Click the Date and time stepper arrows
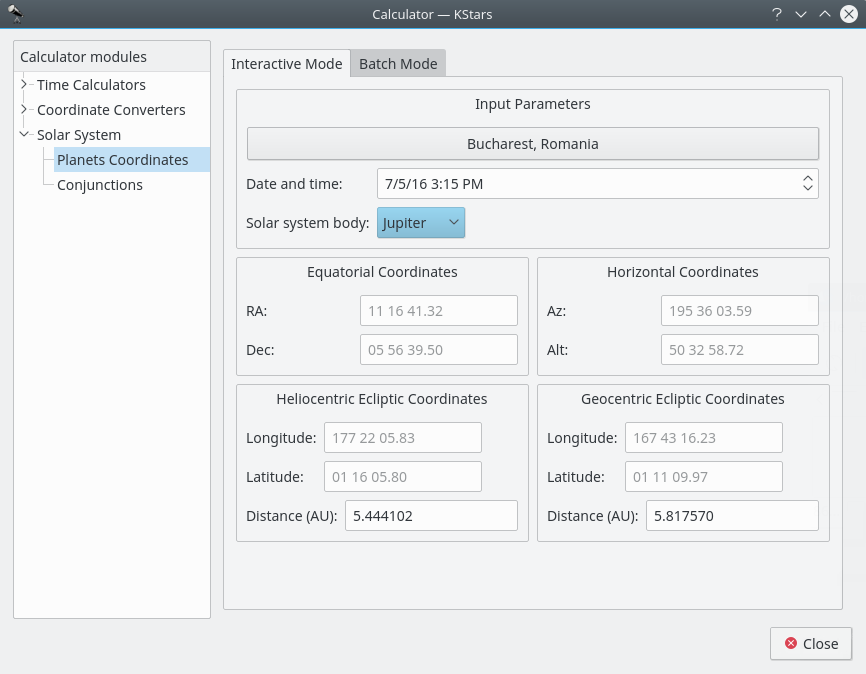This screenshot has height=674, width=866. [x=807, y=184]
